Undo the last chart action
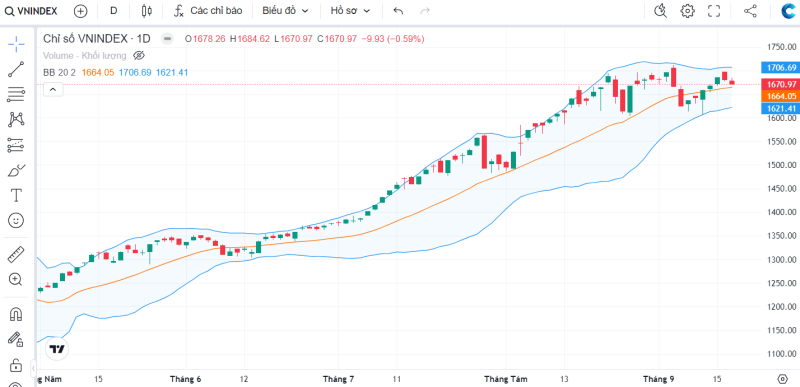800x387 pixels. pos(398,11)
